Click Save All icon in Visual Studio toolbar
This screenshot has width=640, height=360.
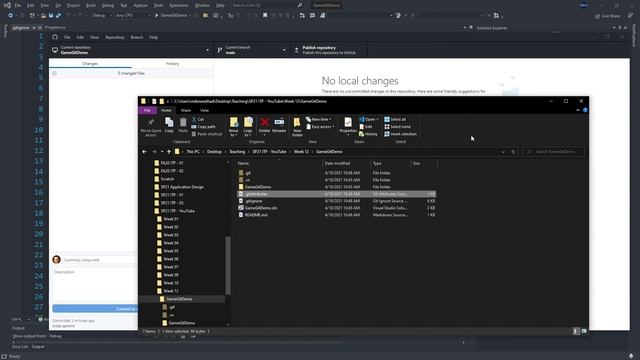(58, 16)
